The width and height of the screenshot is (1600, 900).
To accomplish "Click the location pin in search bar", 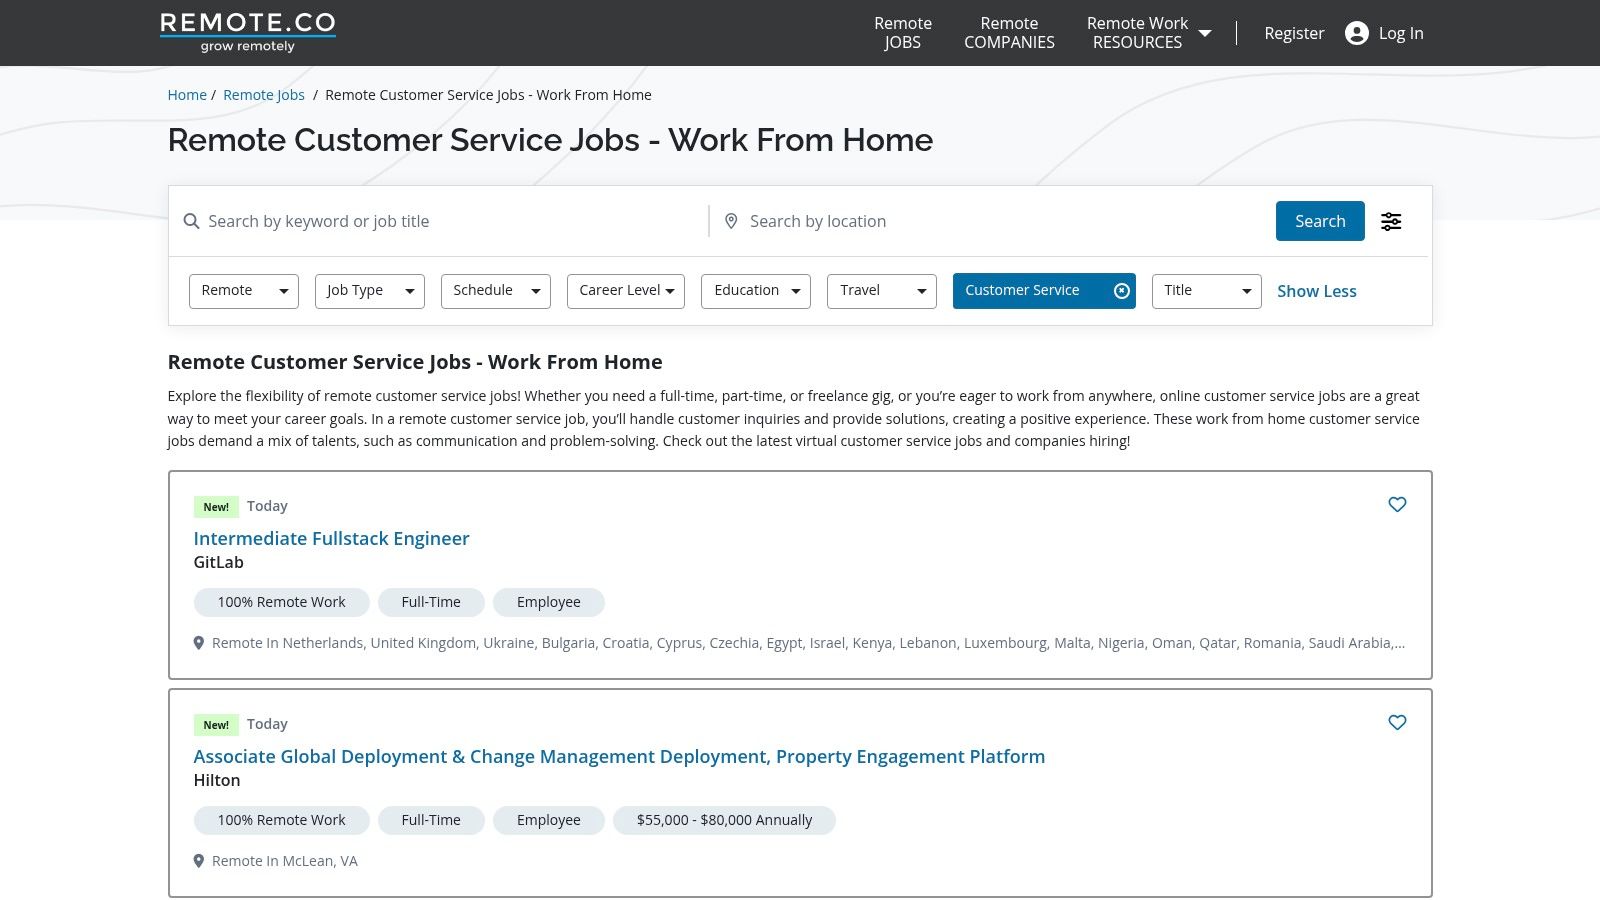I will coord(731,221).
